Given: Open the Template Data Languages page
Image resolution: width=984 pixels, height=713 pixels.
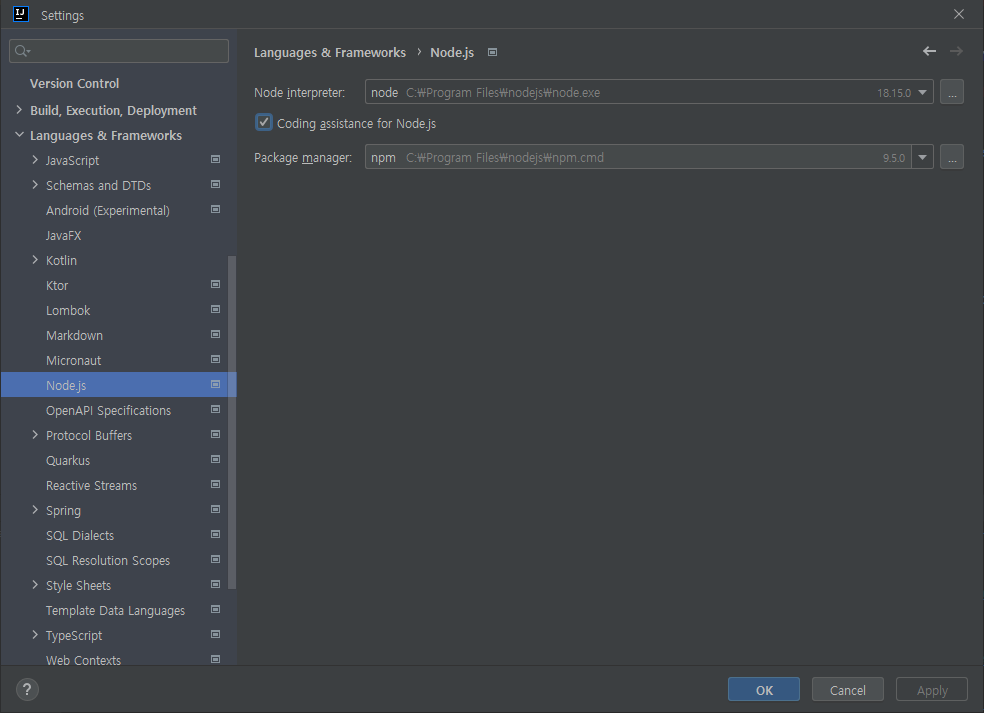Looking at the screenshot, I should [115, 611].
